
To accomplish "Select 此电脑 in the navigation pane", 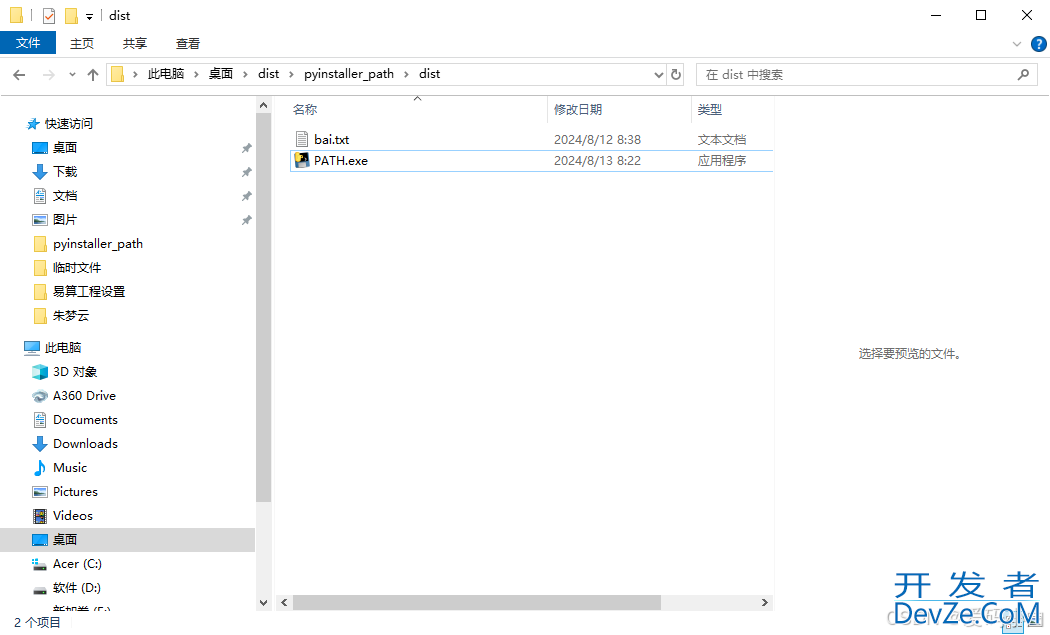I will (62, 348).
